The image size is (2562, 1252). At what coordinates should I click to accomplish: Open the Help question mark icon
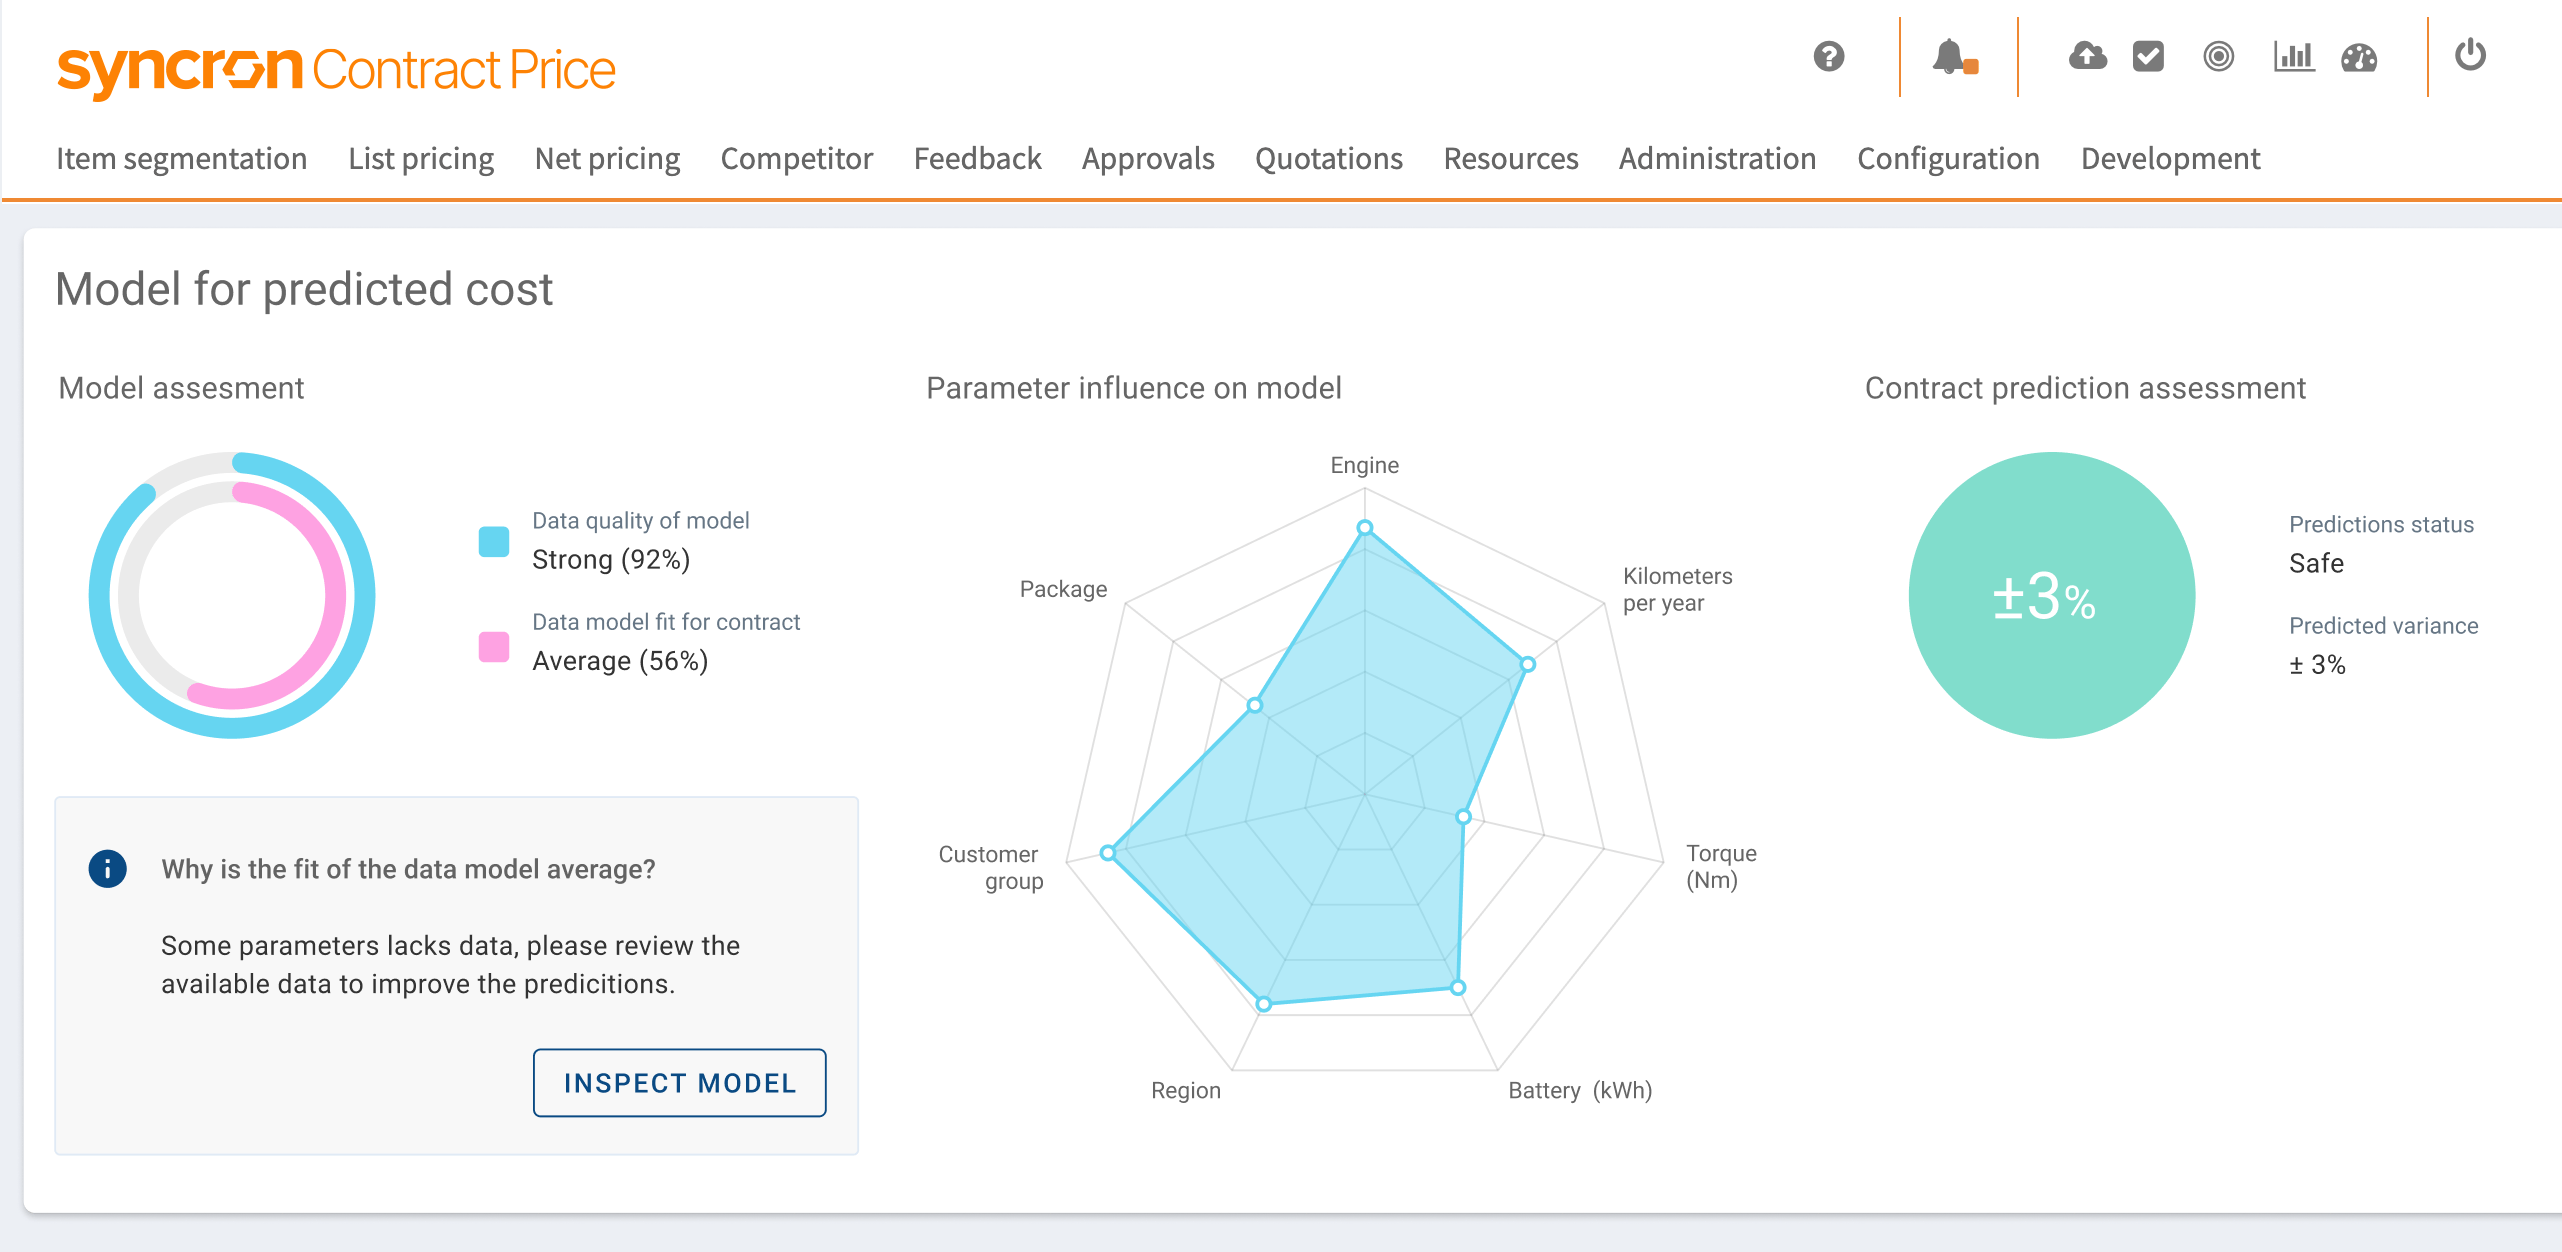point(1830,57)
